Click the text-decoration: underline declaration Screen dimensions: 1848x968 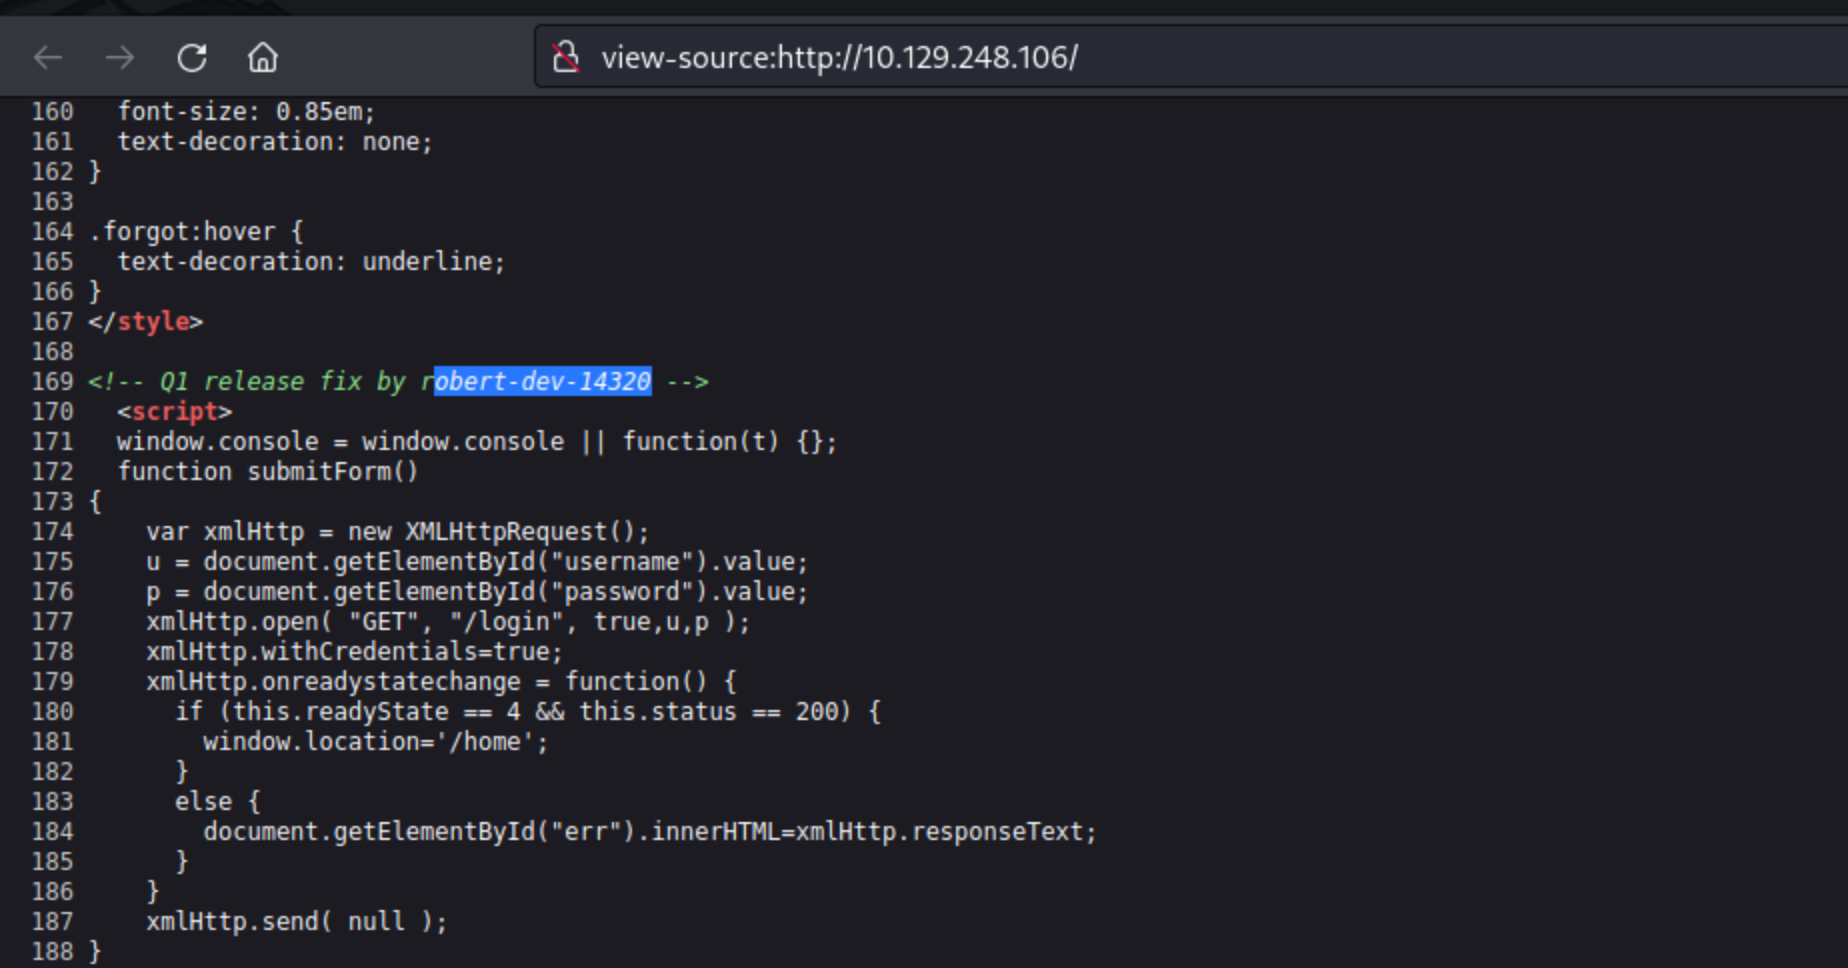point(311,261)
